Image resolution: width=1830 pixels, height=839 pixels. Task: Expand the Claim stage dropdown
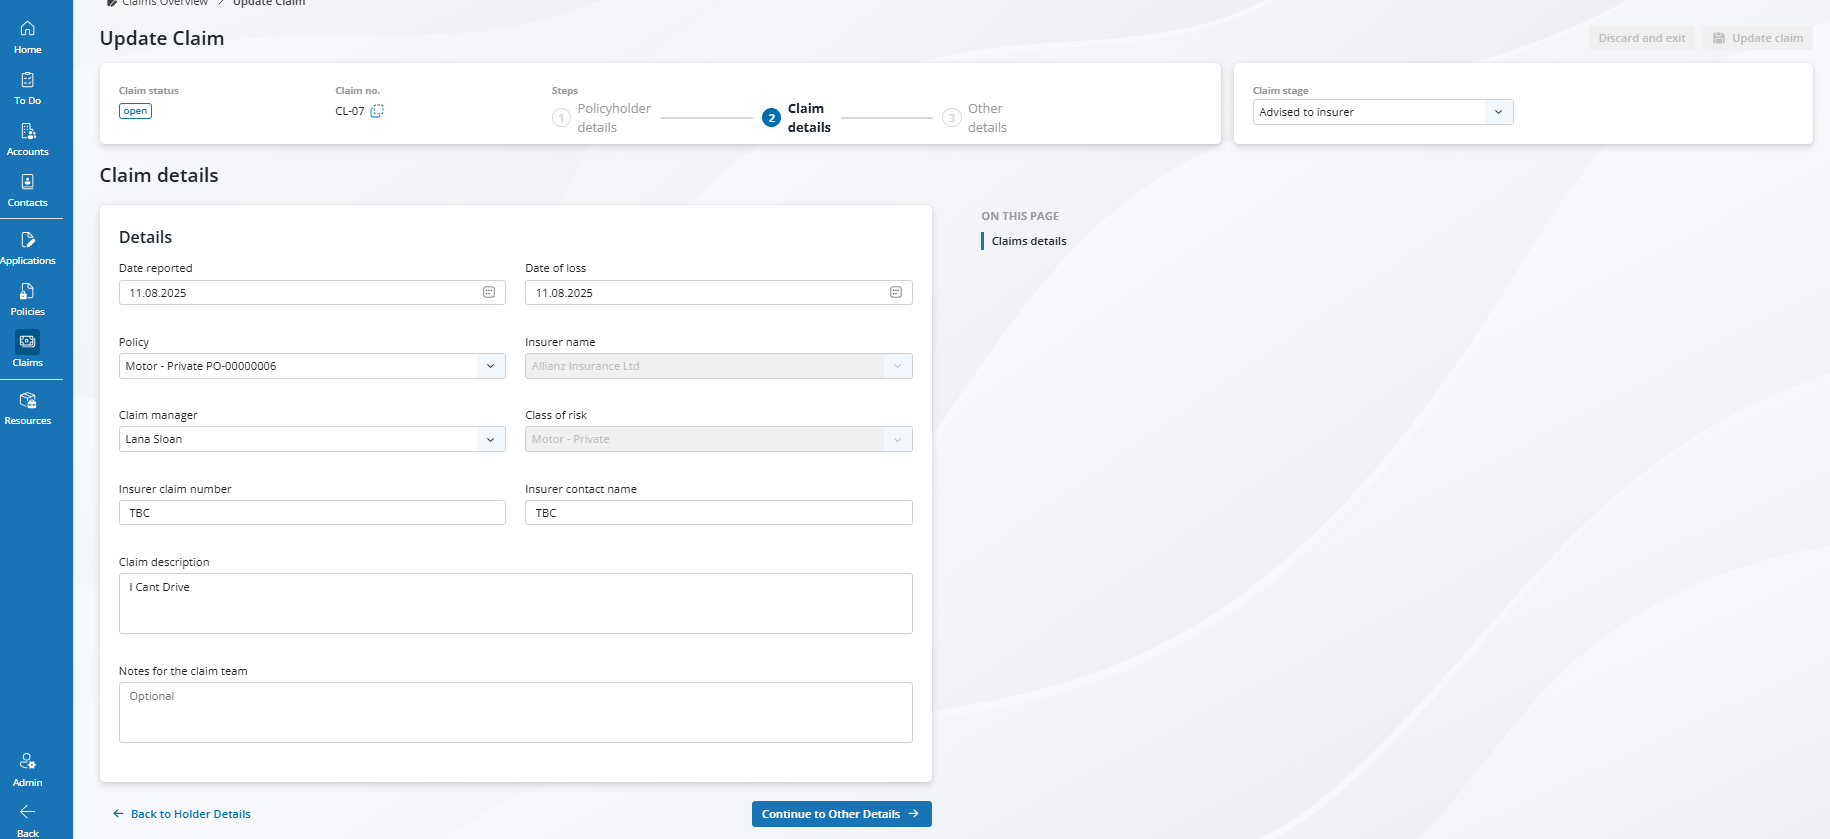pyautogui.click(x=1497, y=112)
